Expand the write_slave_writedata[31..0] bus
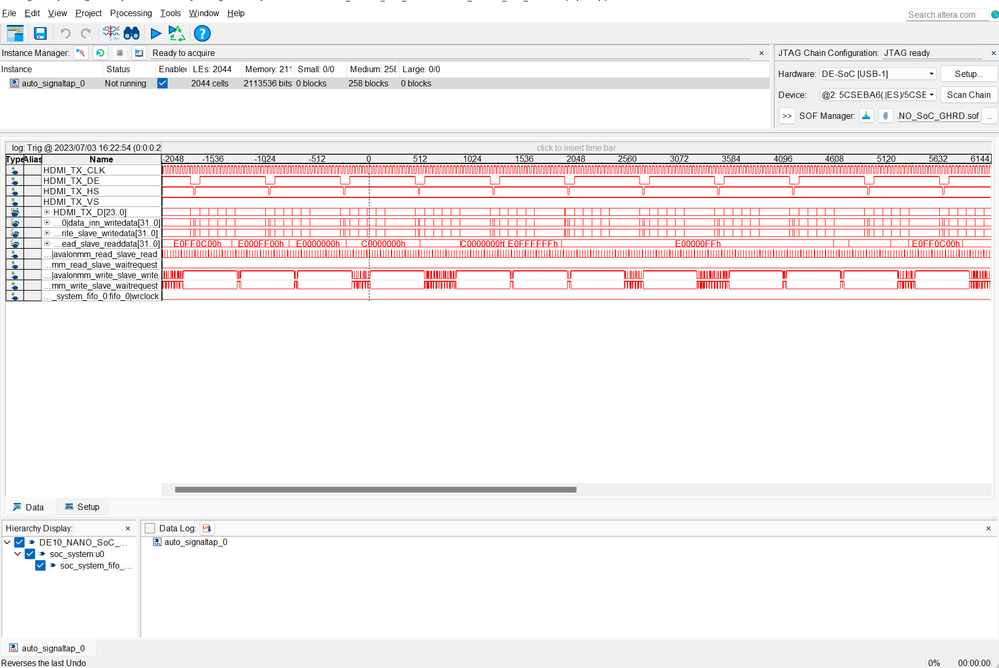999x668 pixels. point(47,233)
